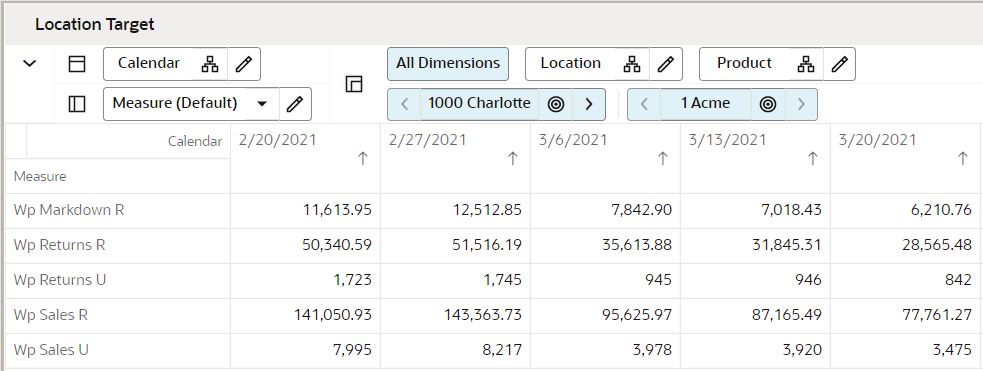Click the up arrow under 3/6/2021

coord(663,159)
